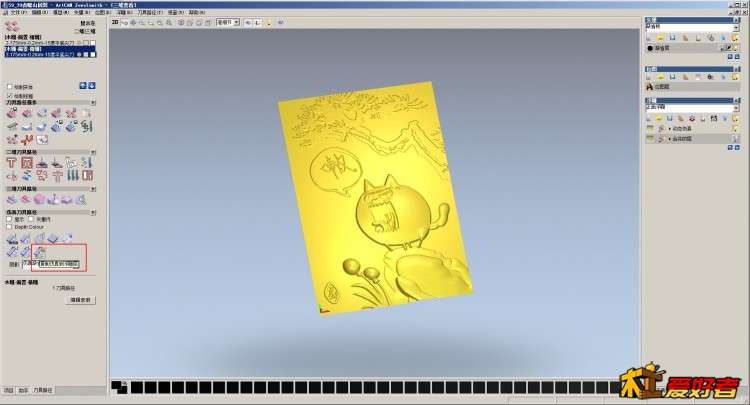The width and height of the screenshot is (750, 405).
Task: Toggle first unselected toolpath's 2D visibility checkbox
Action: tap(86, 43)
